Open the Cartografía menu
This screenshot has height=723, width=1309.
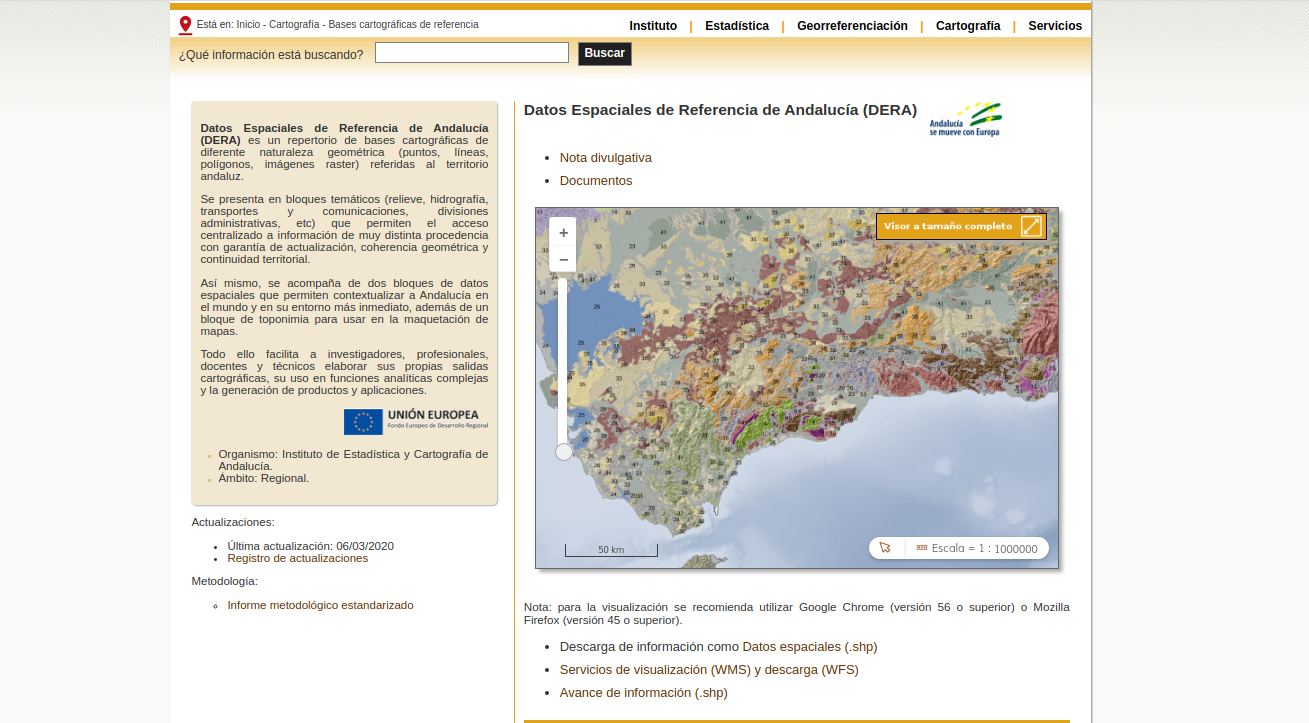point(968,26)
